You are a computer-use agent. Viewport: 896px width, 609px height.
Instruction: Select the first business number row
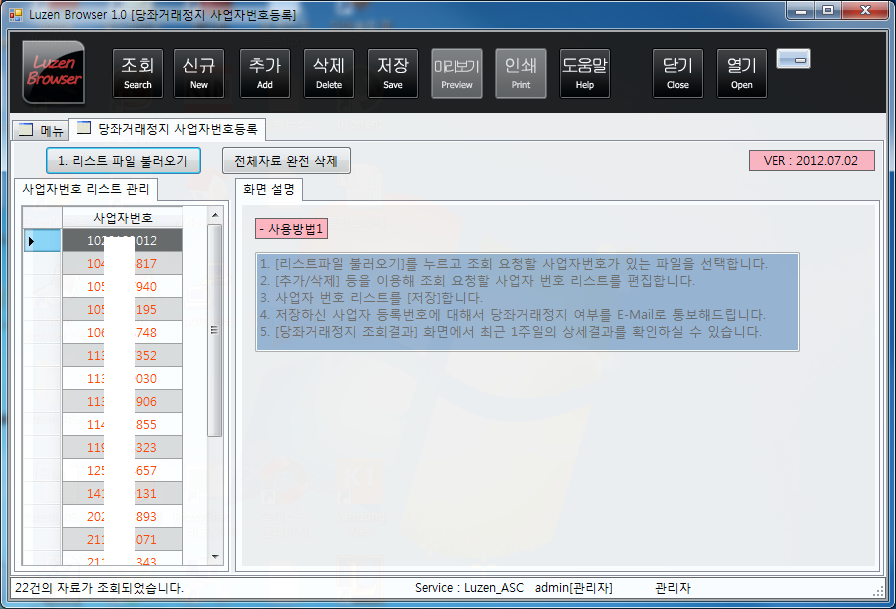[x=120, y=240]
